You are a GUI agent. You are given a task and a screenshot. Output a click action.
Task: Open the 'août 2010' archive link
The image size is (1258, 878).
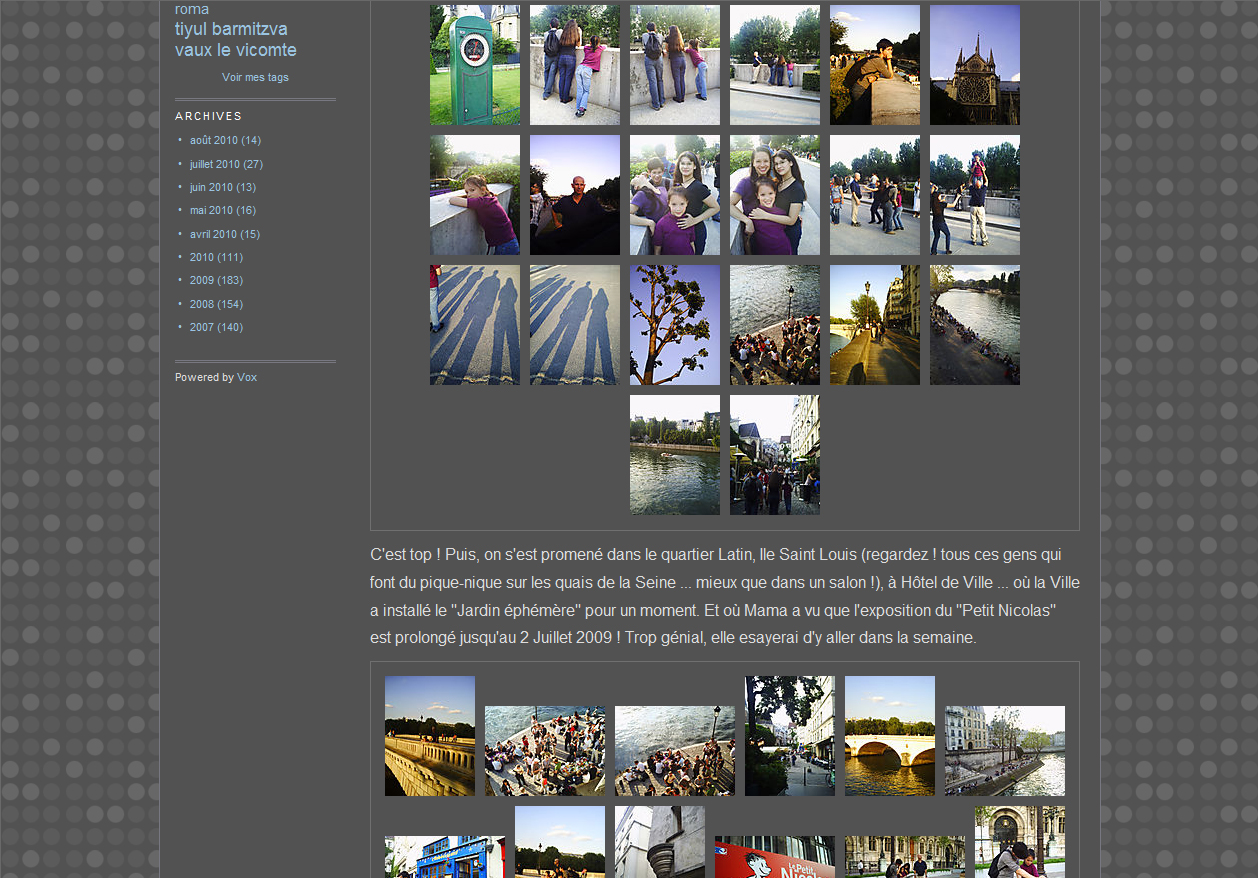click(x=214, y=141)
